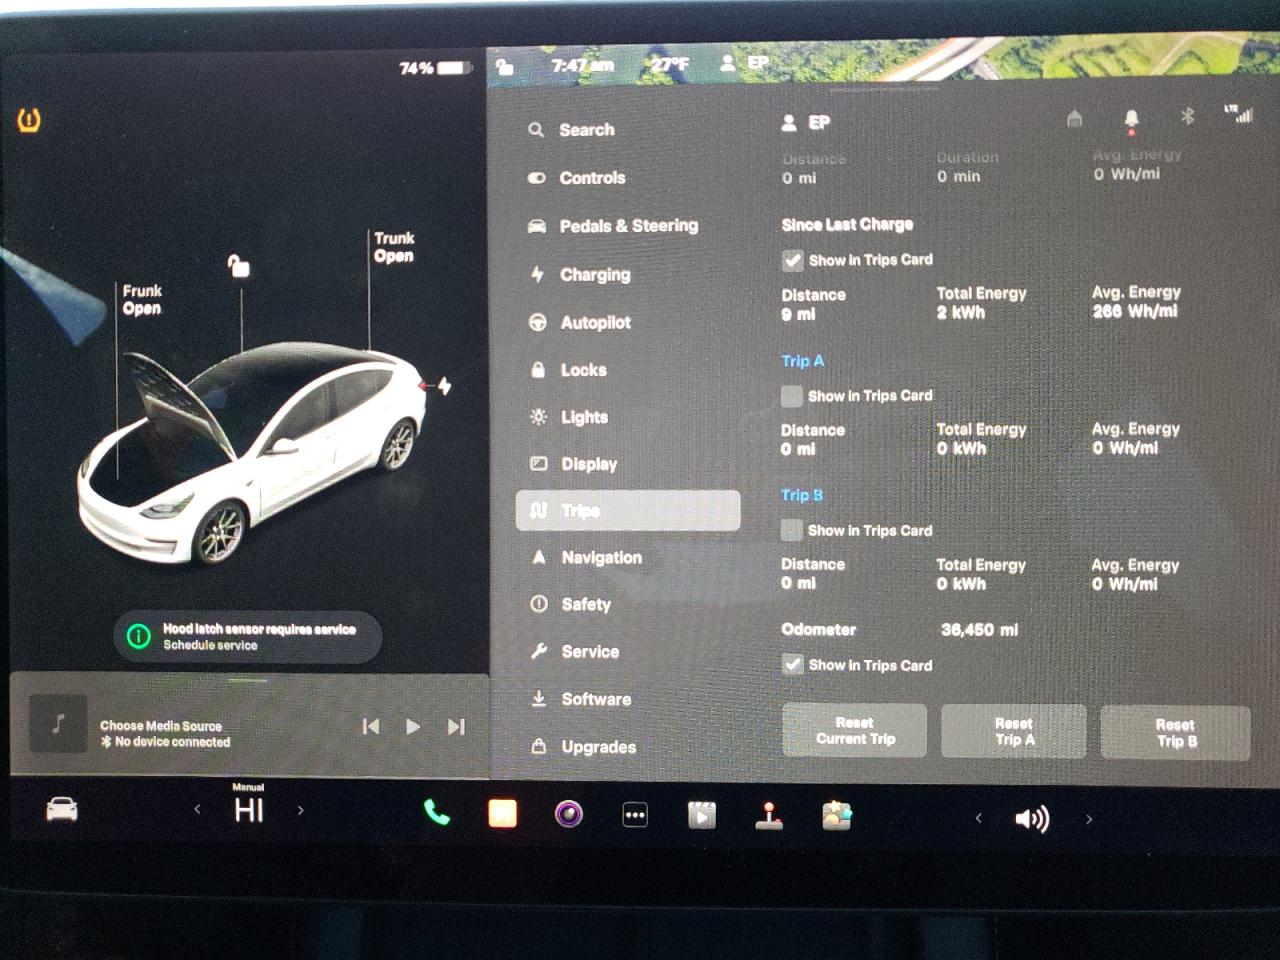The width and height of the screenshot is (1280, 960).
Task: Tap the HI temperature setting
Action: coord(249,810)
